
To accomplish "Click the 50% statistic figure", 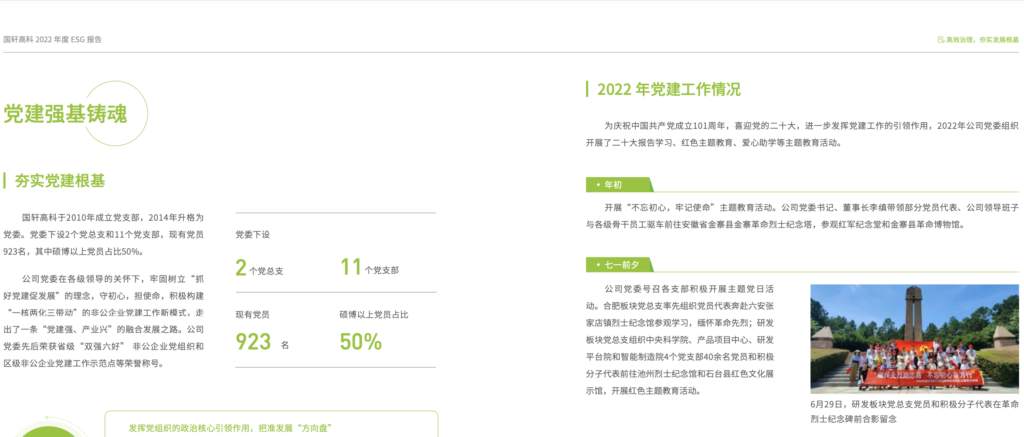I will pos(361,342).
